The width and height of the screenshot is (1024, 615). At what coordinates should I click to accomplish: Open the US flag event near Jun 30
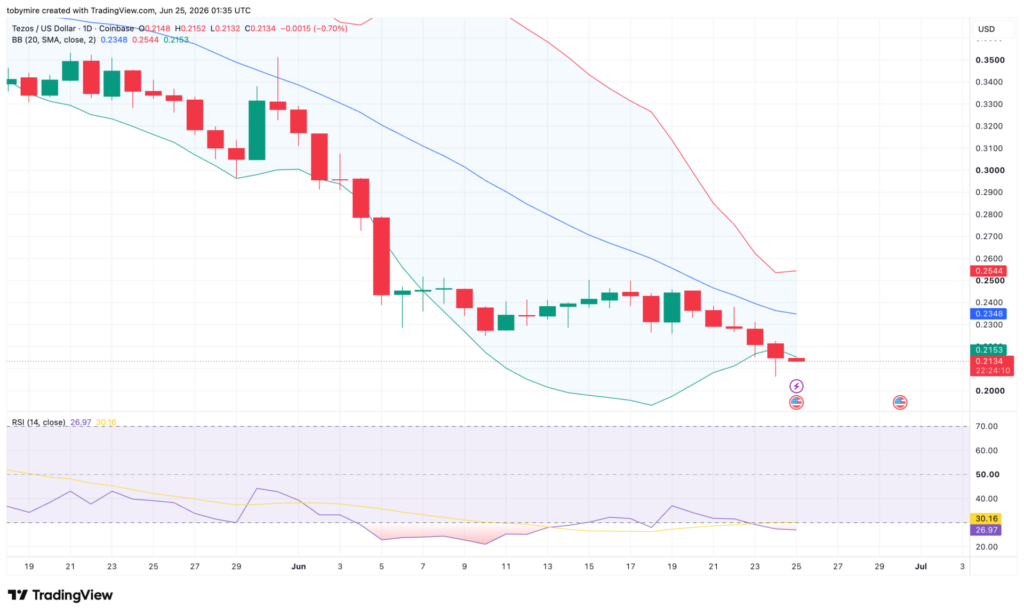pos(900,402)
